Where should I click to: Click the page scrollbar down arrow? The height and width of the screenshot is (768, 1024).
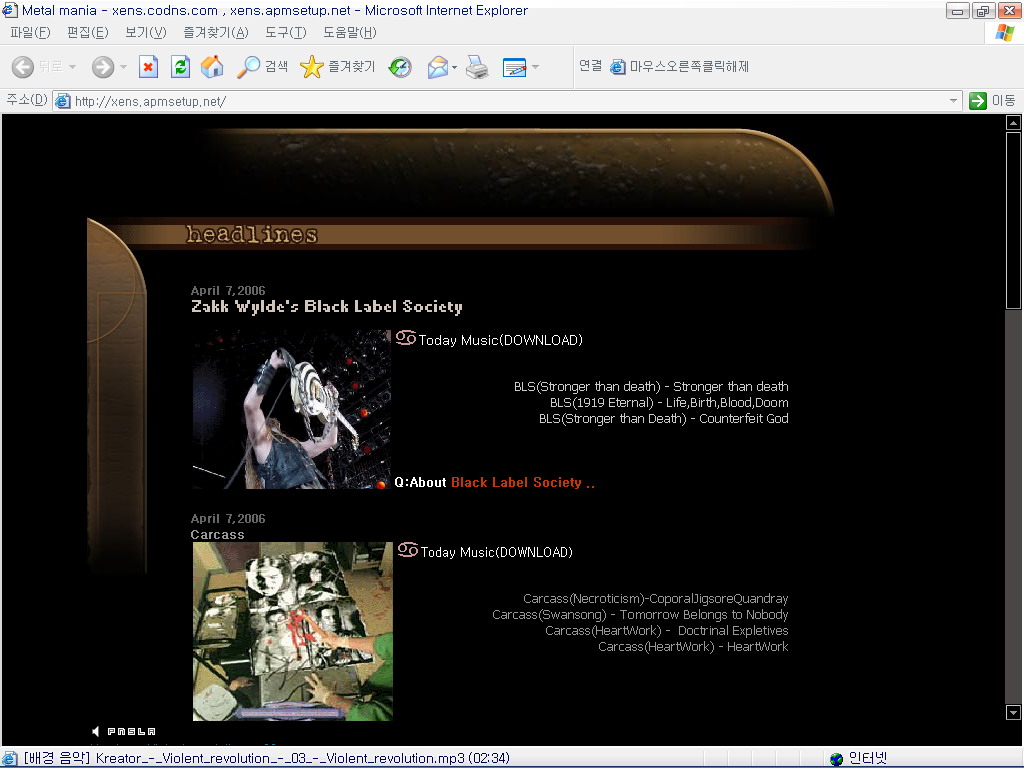point(1013,712)
